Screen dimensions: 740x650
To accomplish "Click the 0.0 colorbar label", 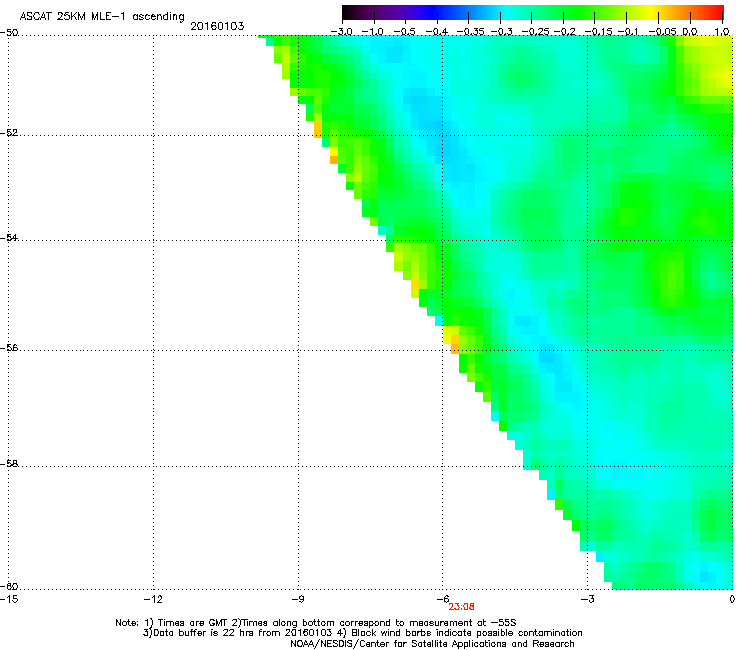I will pos(690,32).
